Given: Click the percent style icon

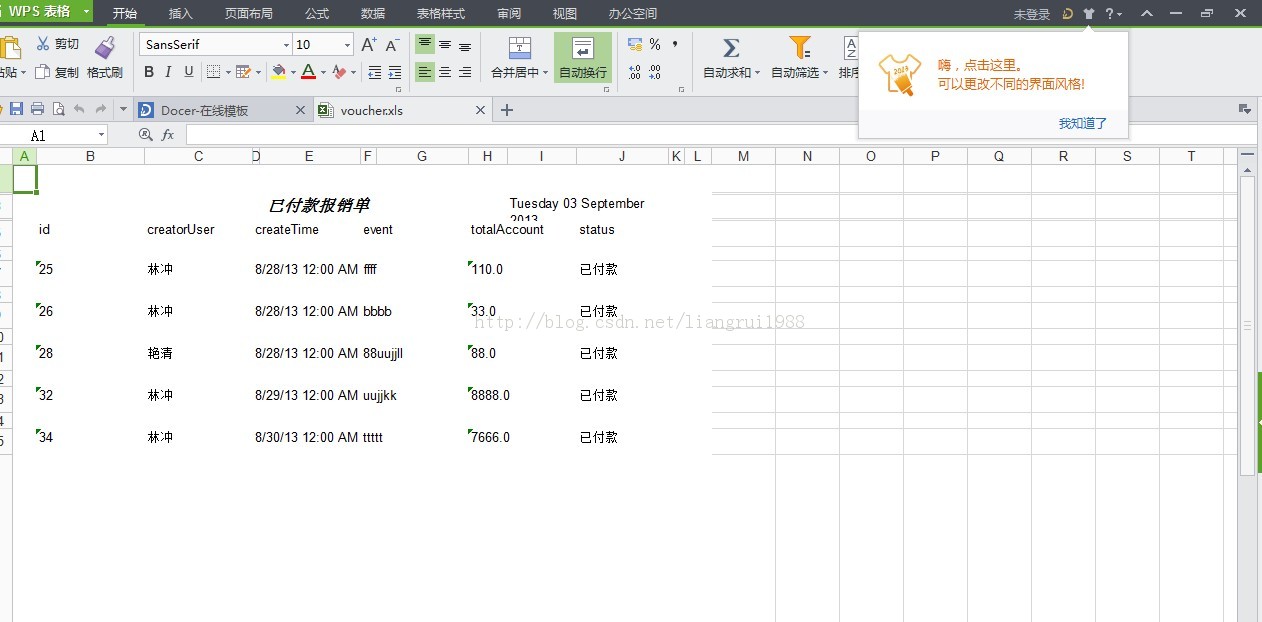Looking at the screenshot, I should [655, 45].
